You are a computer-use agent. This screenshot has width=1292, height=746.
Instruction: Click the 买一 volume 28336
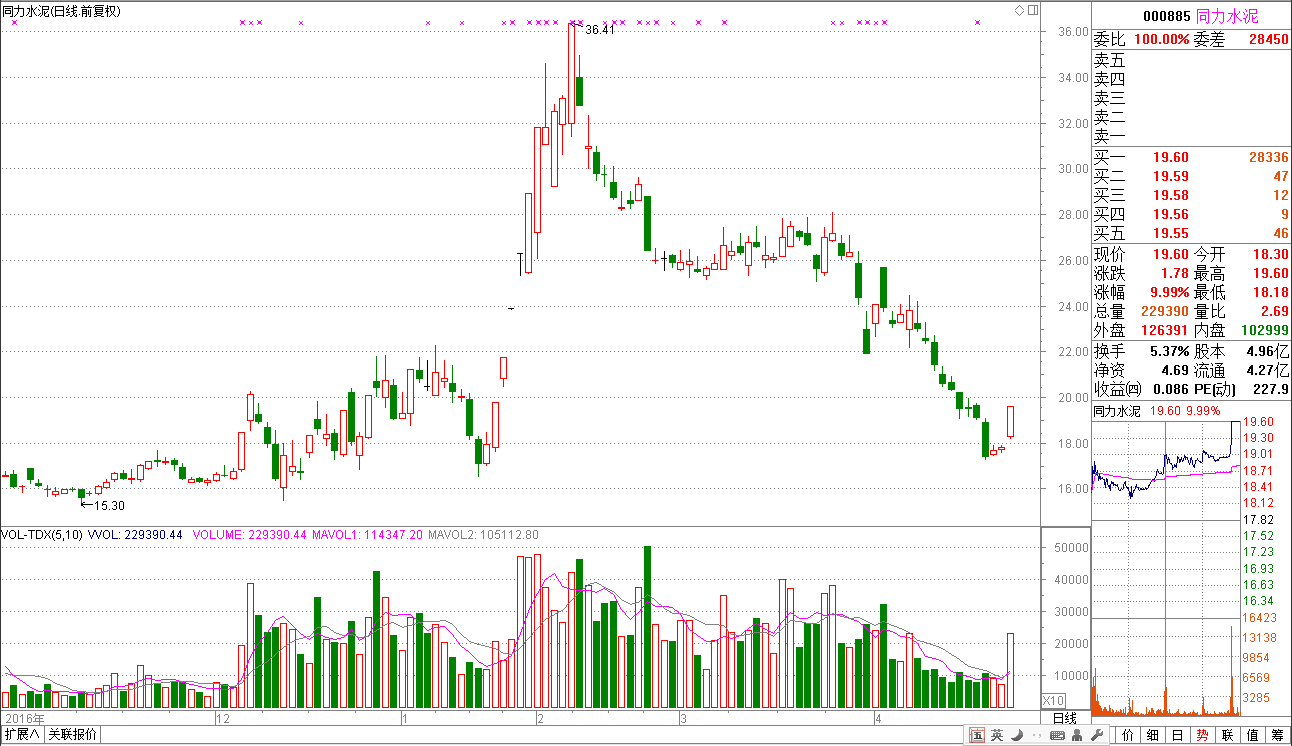tap(1269, 157)
